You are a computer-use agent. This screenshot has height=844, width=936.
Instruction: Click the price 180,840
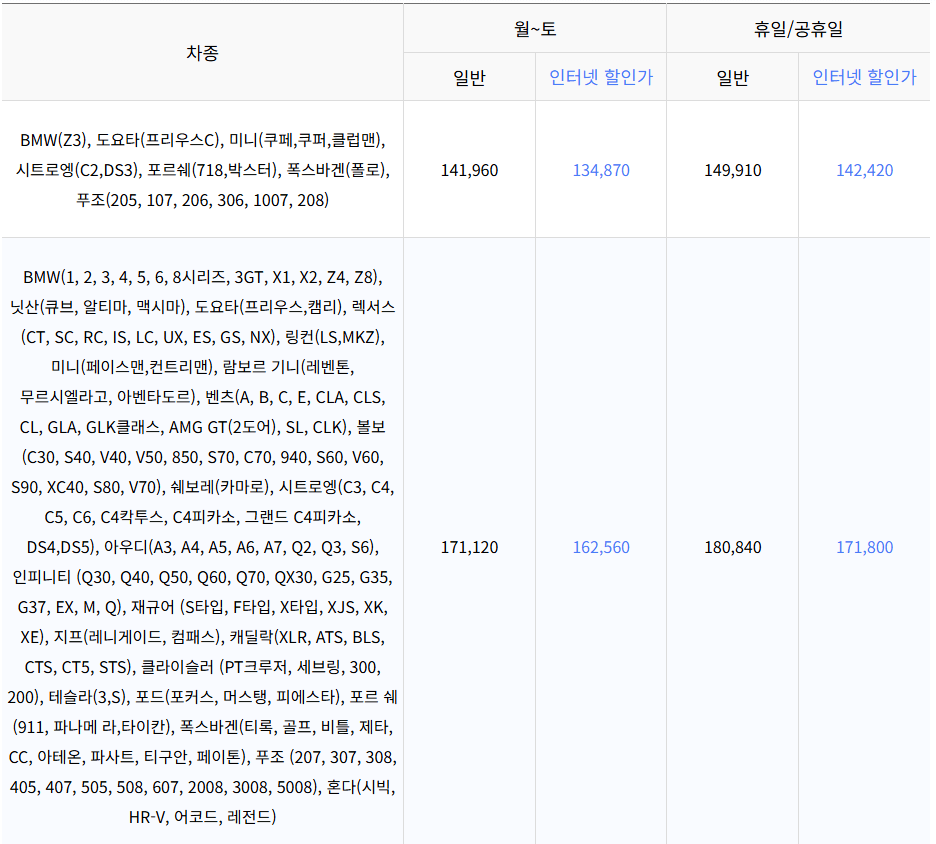[x=731, y=547]
